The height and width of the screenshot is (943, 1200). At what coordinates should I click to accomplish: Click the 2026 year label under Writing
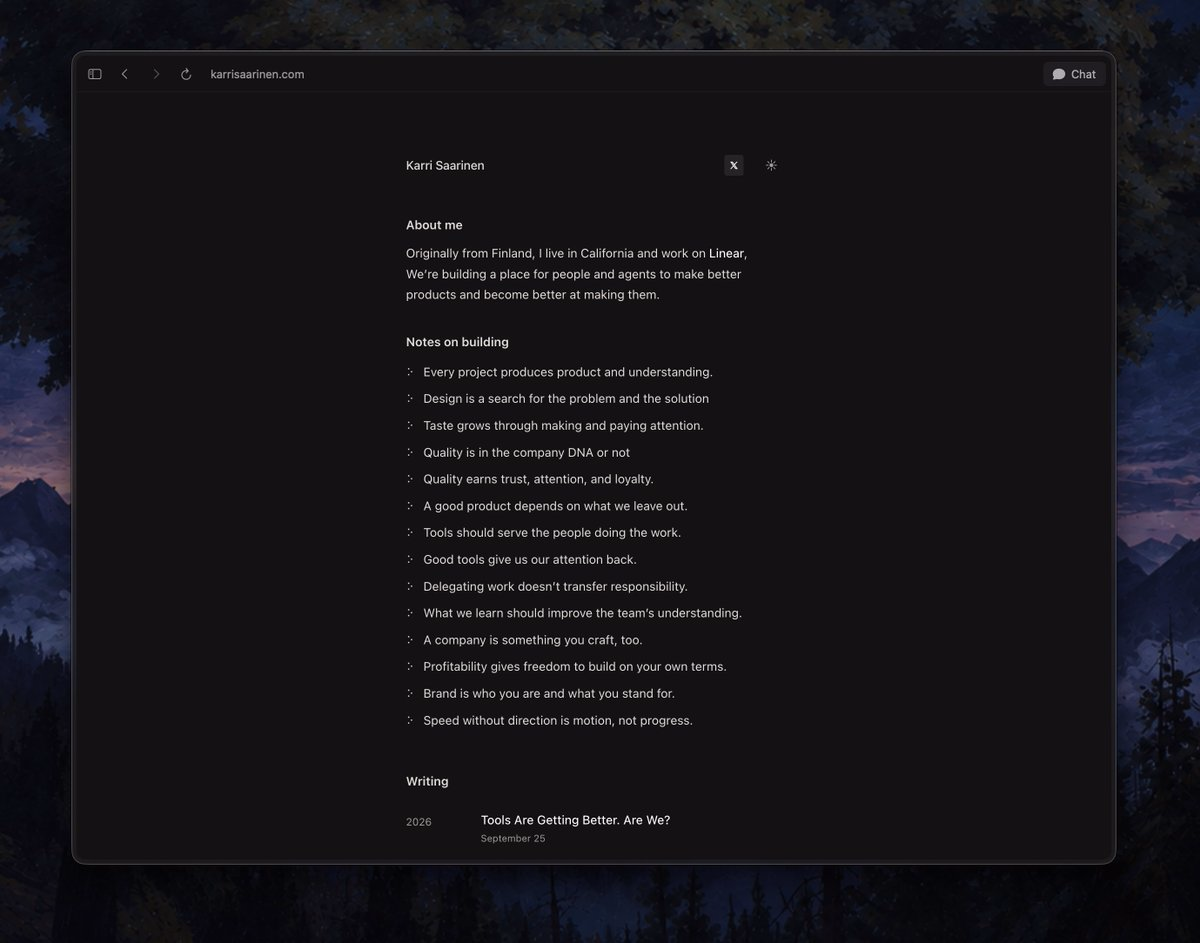(419, 822)
